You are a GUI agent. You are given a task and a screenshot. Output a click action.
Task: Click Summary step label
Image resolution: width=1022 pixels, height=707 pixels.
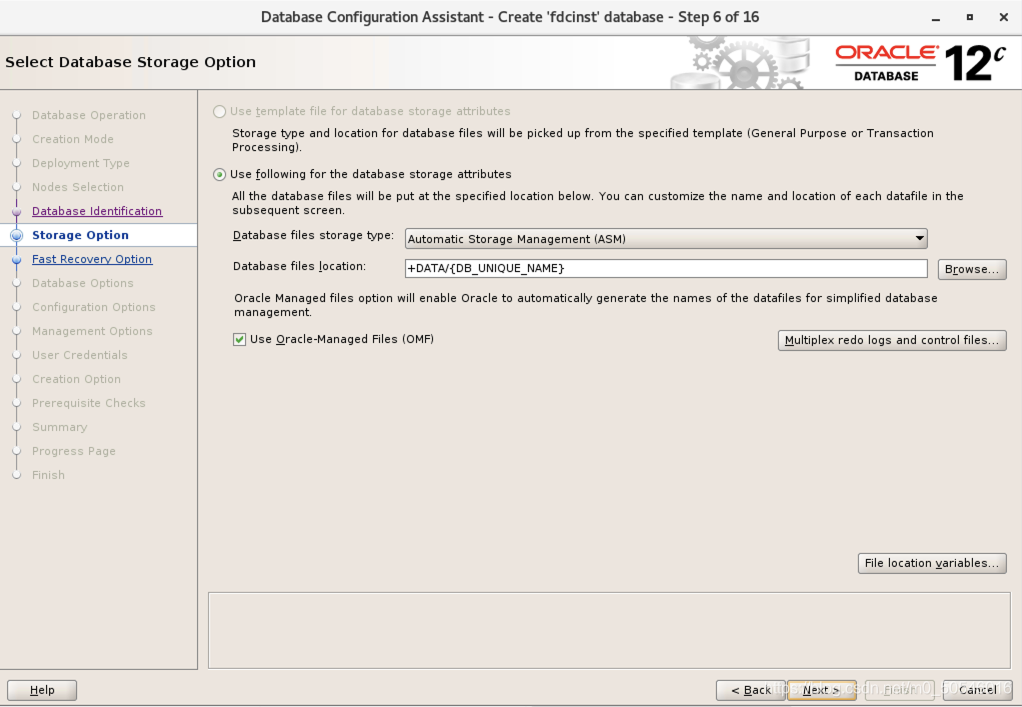(x=59, y=427)
